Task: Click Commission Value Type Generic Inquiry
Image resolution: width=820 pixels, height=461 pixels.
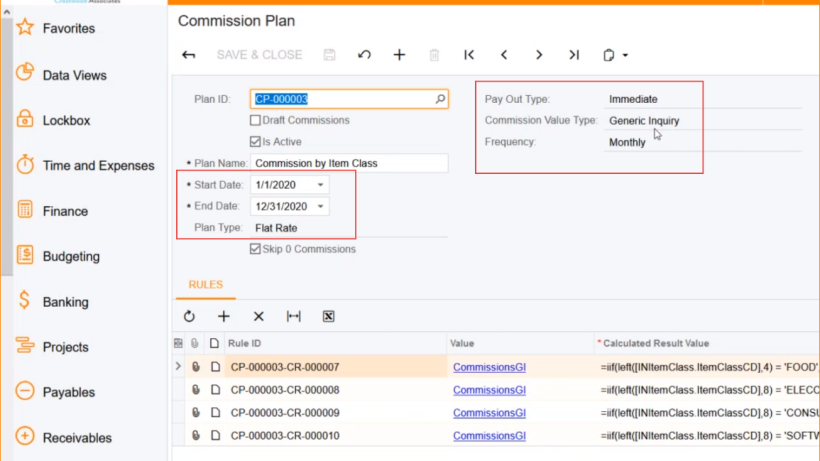Action: (644, 121)
